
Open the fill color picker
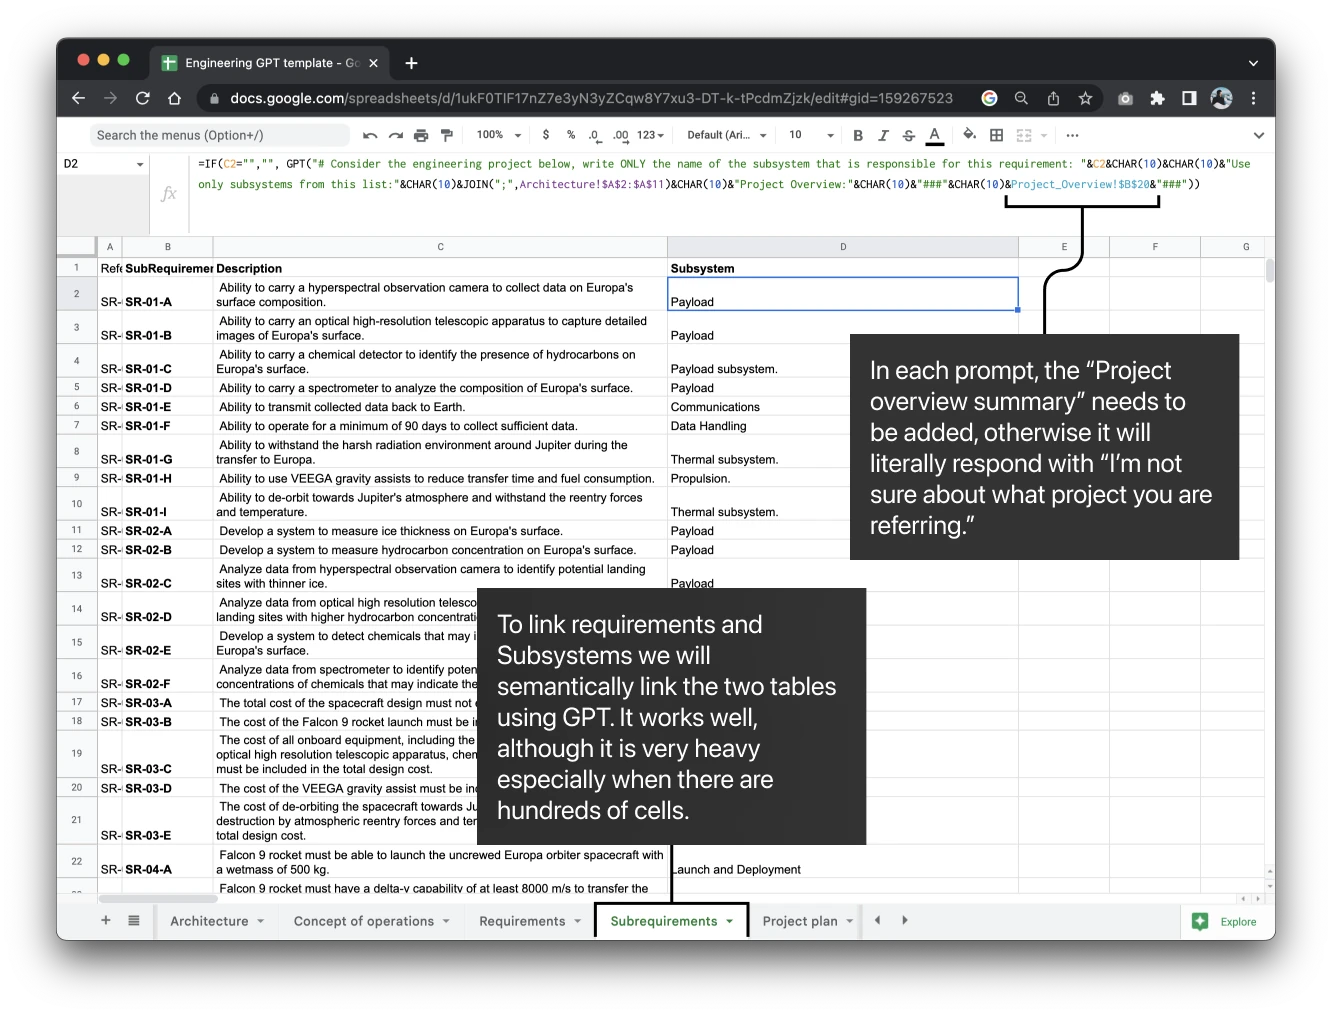tap(969, 135)
